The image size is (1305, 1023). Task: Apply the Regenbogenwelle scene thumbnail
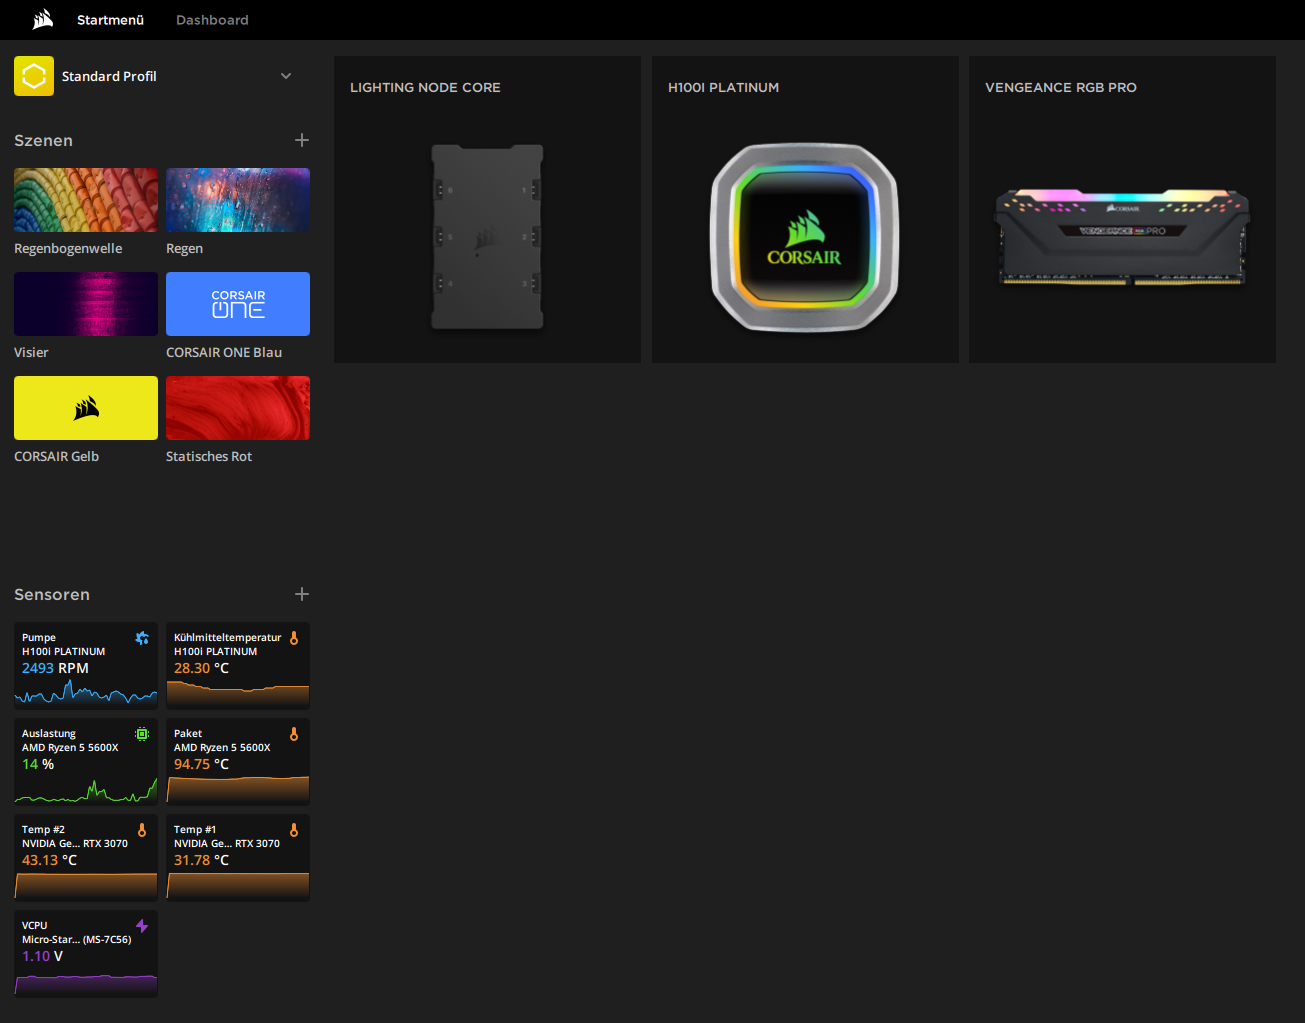tap(86, 200)
